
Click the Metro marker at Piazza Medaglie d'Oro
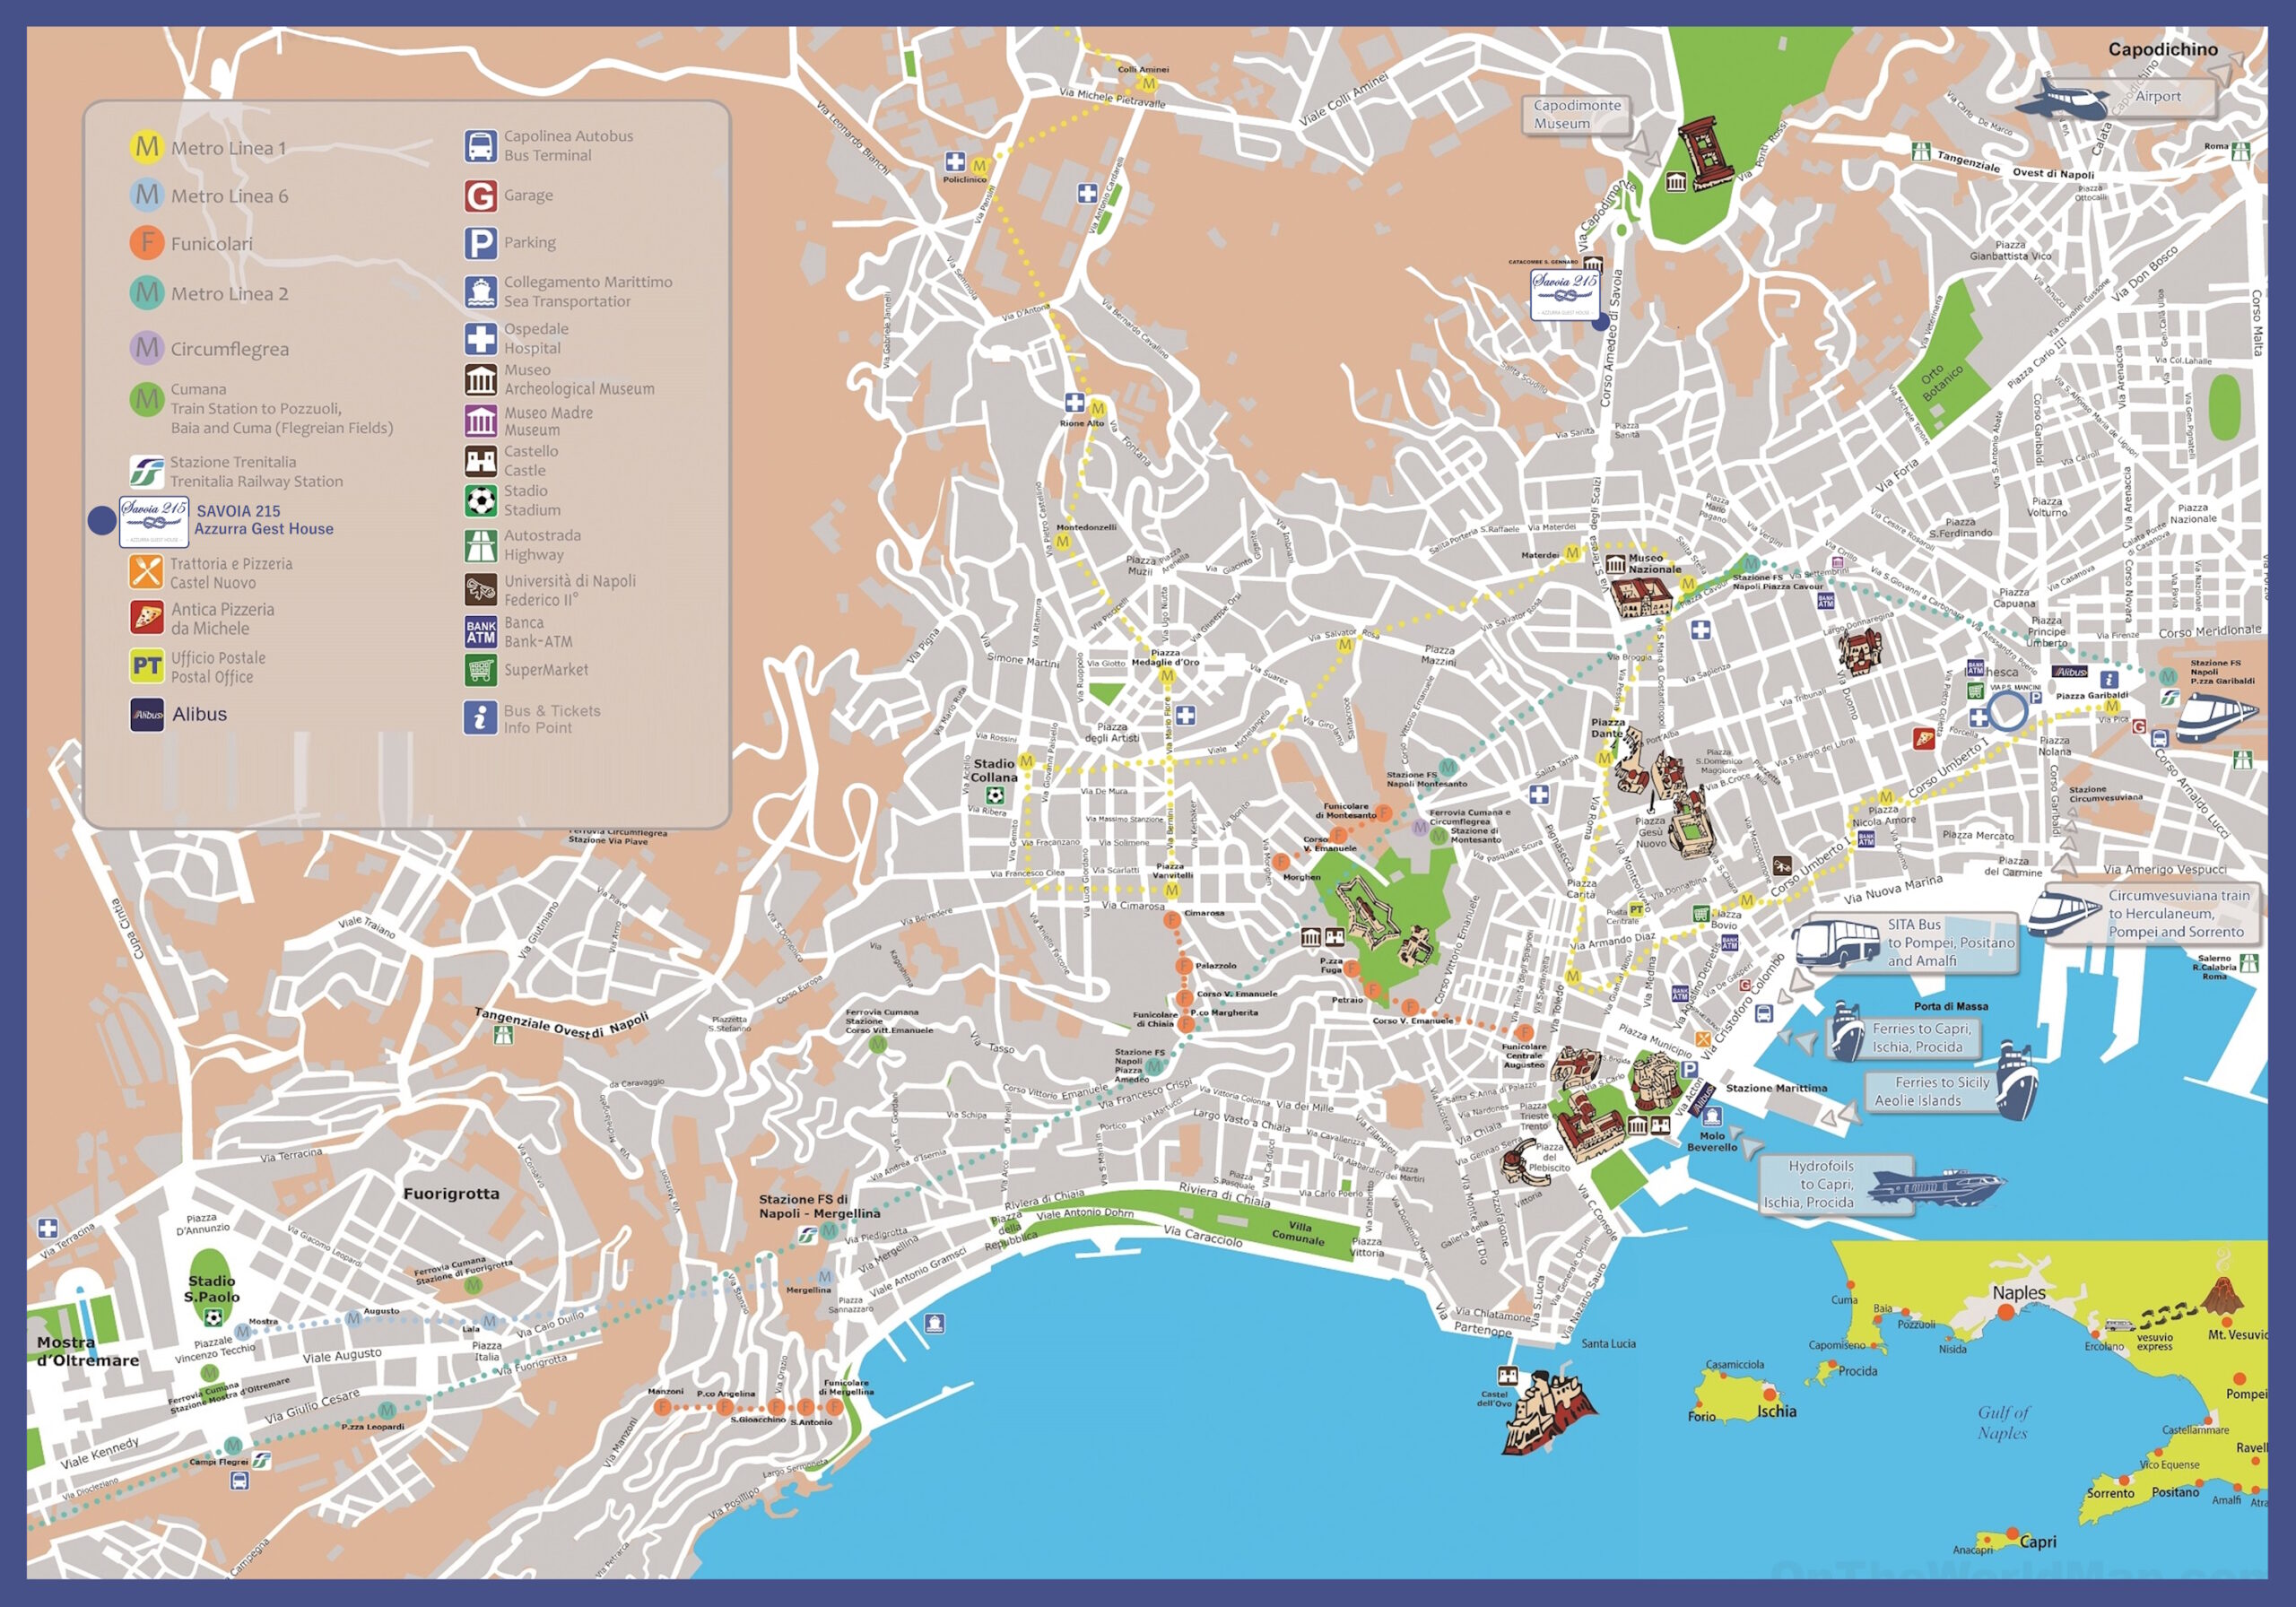pyautogui.click(x=1166, y=676)
